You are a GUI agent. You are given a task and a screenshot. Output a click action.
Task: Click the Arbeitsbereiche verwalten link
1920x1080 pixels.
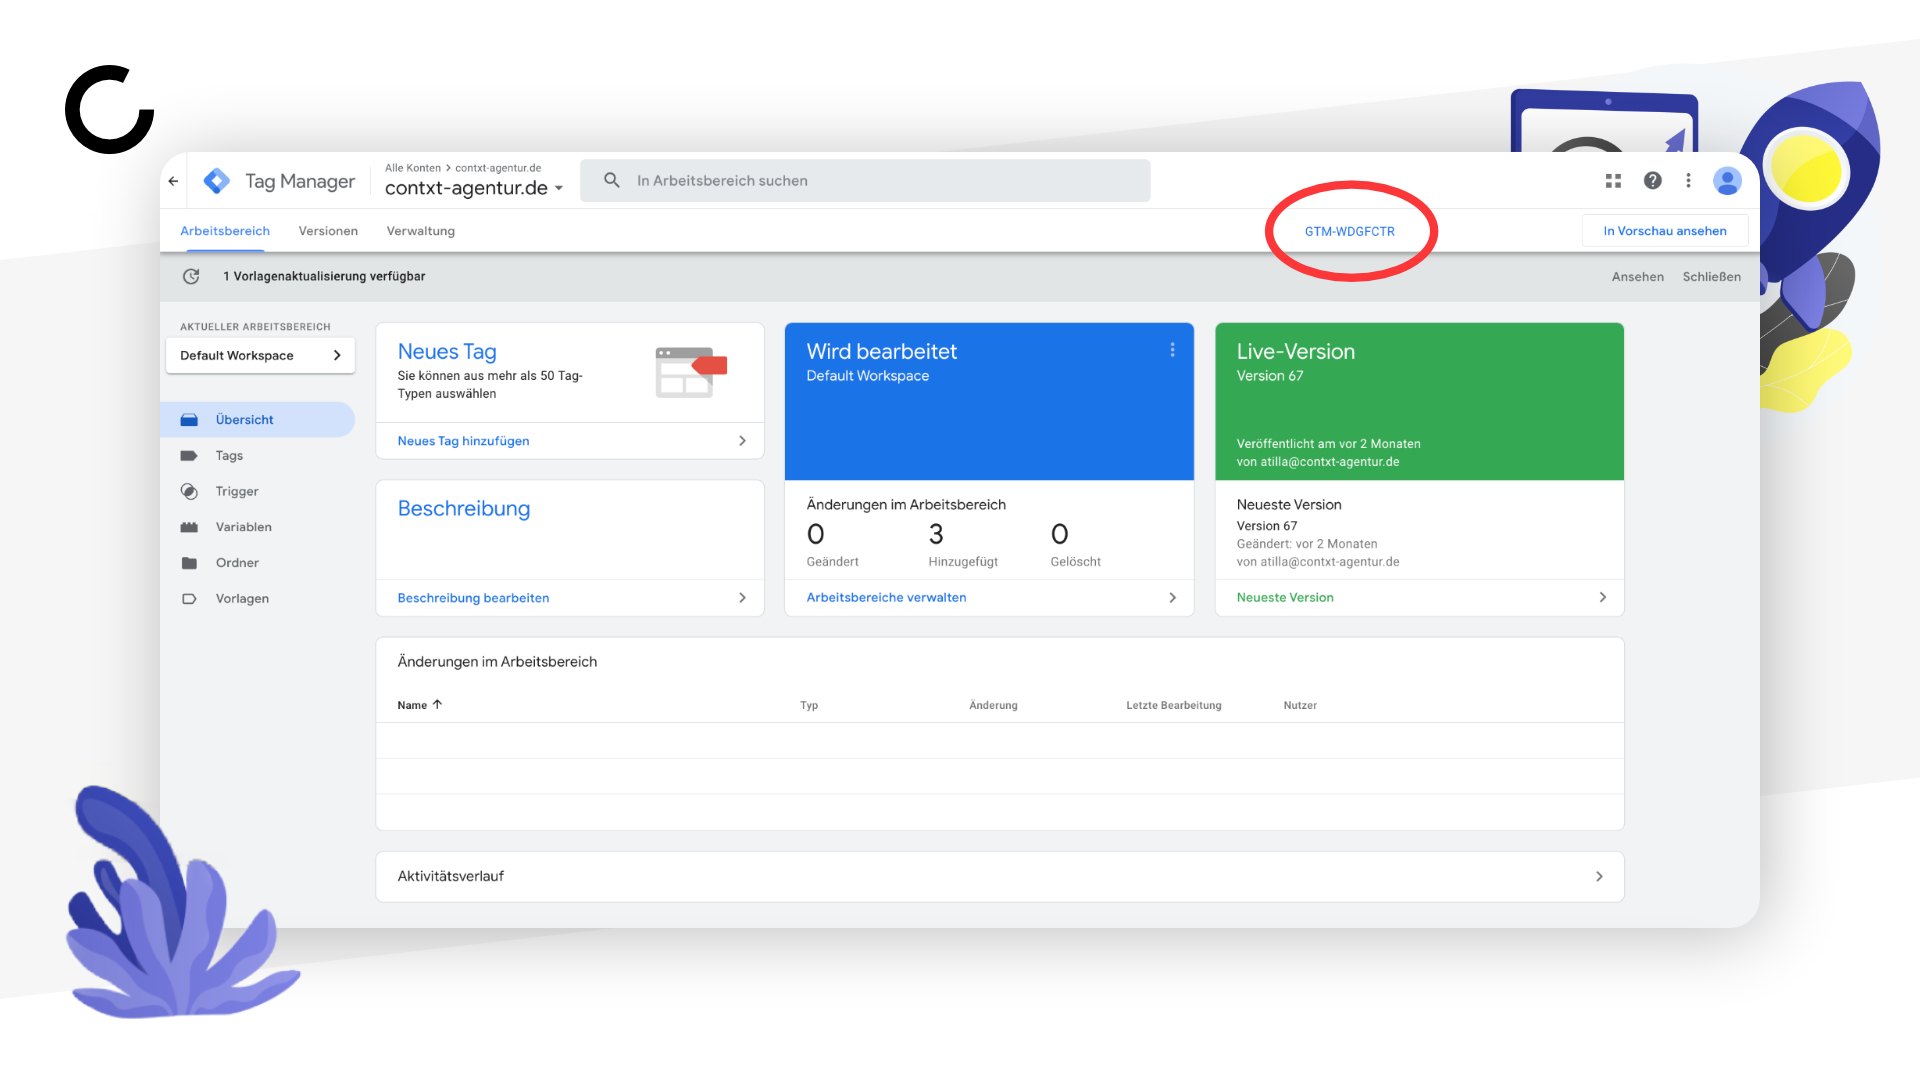(886, 598)
